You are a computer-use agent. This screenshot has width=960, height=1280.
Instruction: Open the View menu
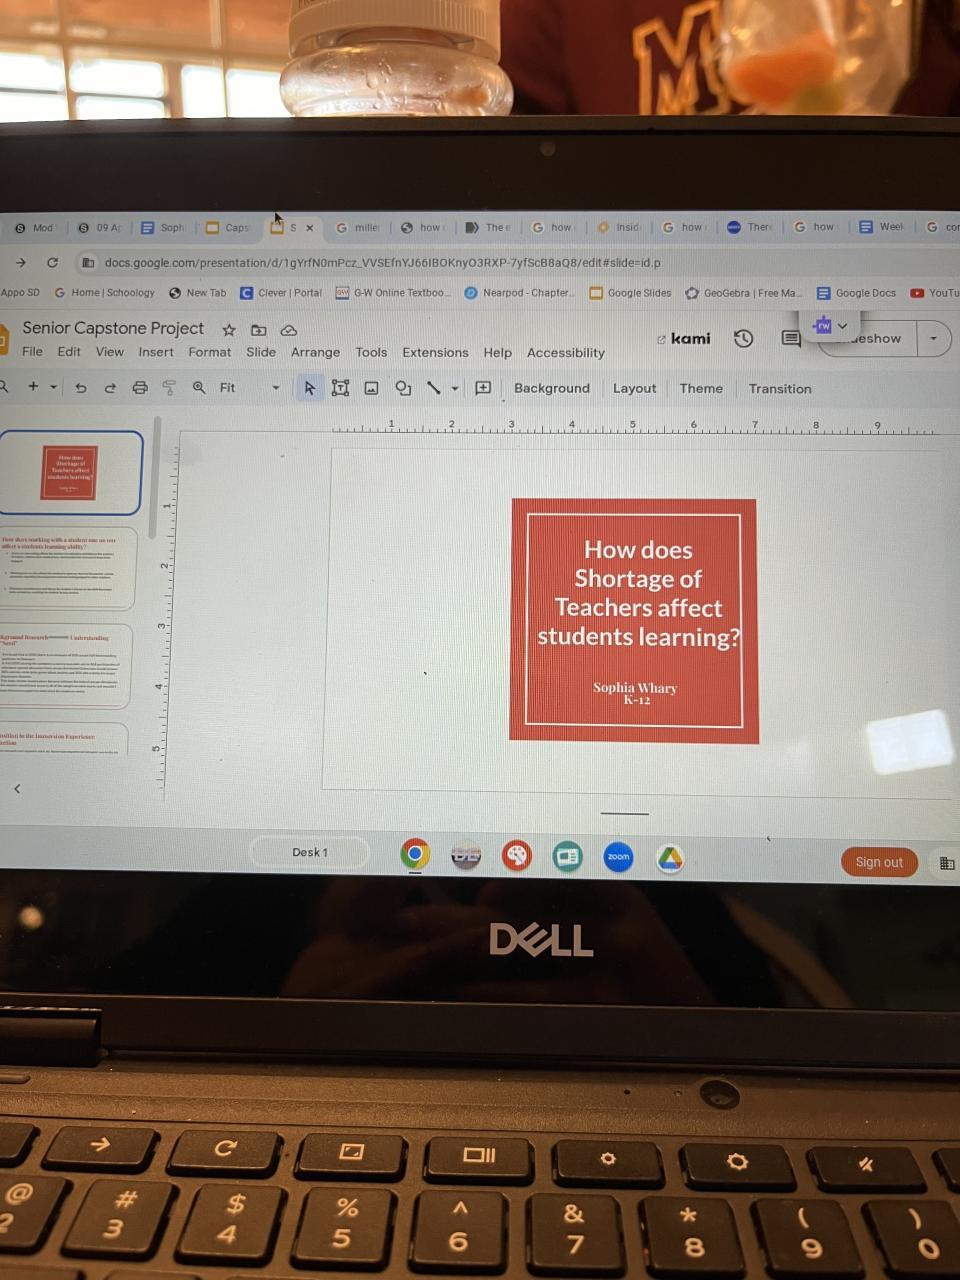(110, 351)
